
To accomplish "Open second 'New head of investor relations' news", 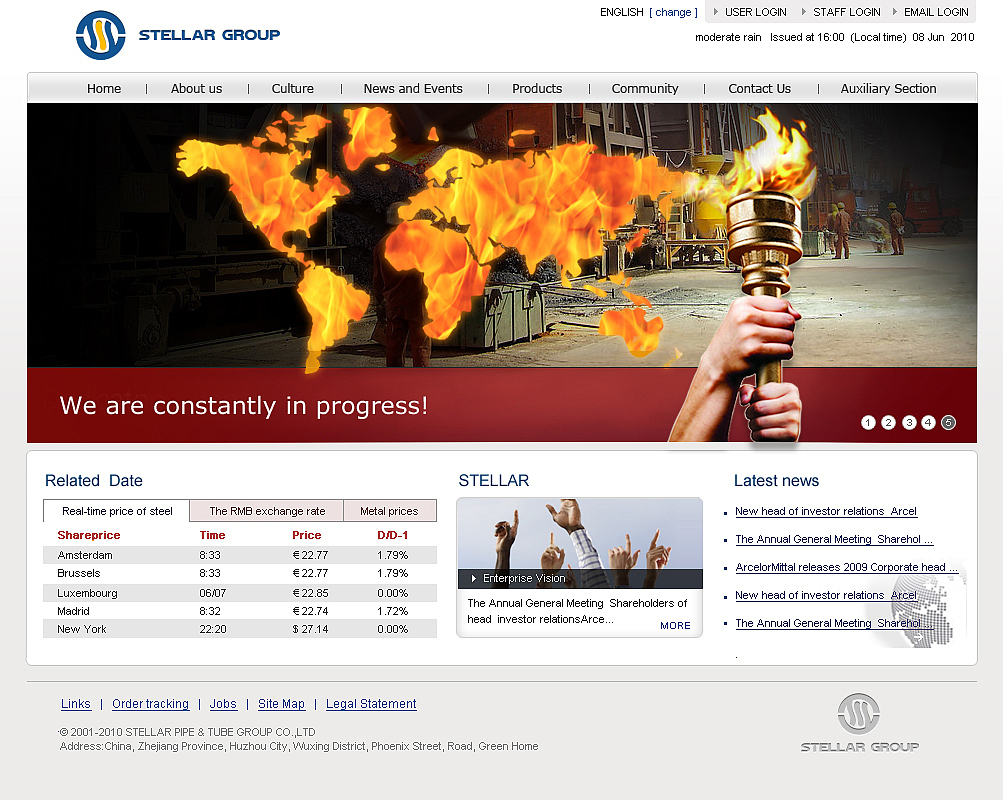I will pyautogui.click(x=826, y=595).
